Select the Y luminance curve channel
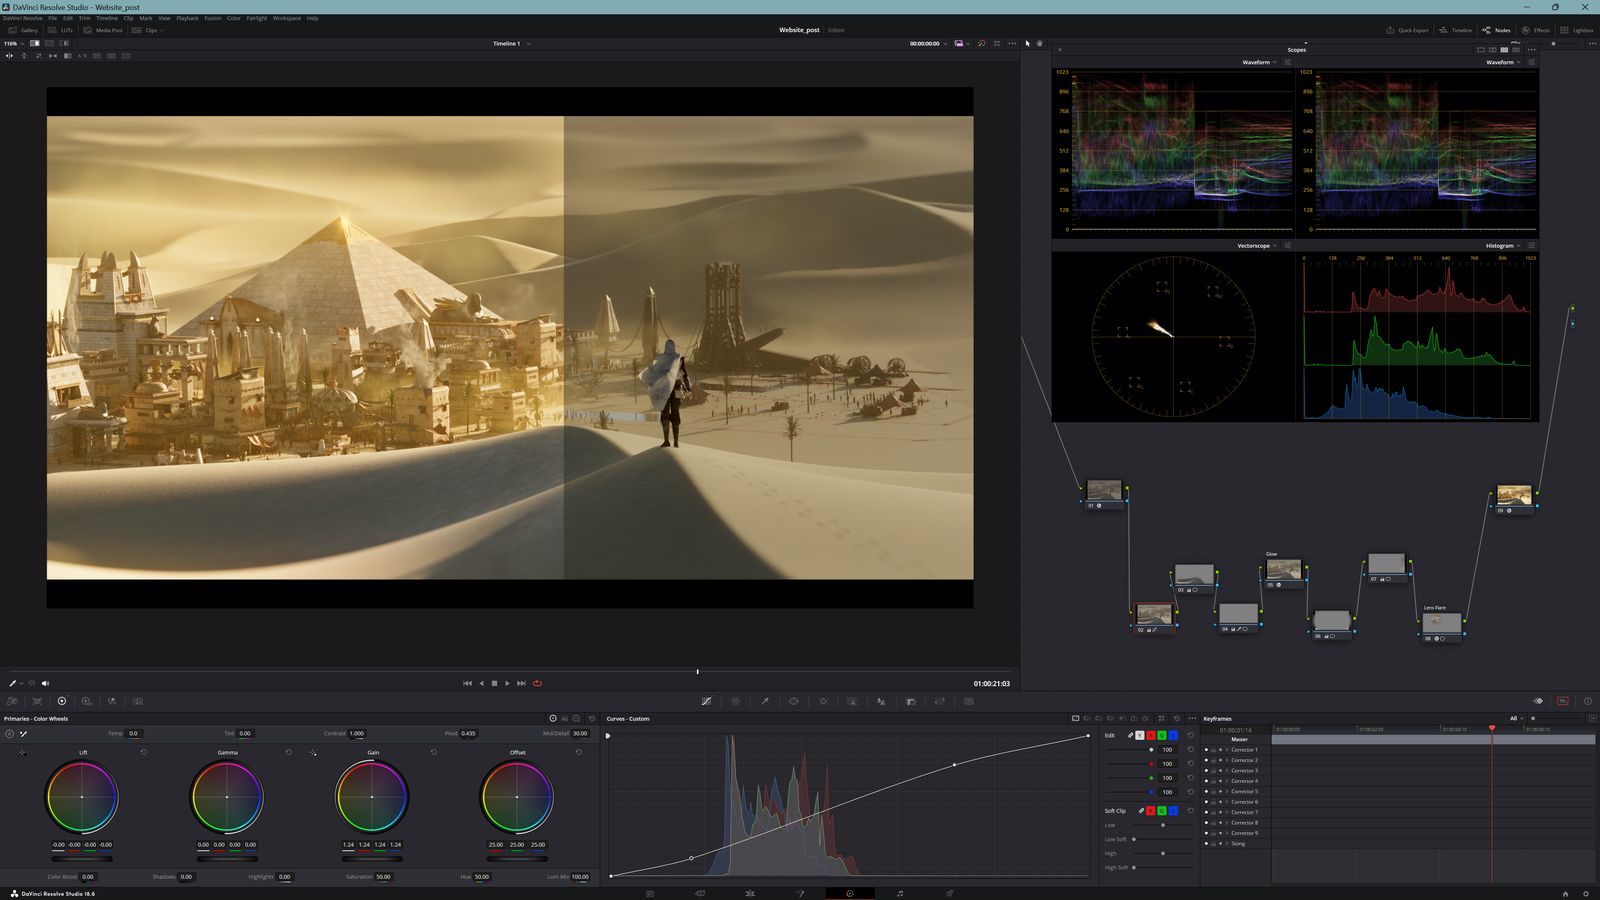Image resolution: width=1600 pixels, height=900 pixels. pyautogui.click(x=1139, y=735)
